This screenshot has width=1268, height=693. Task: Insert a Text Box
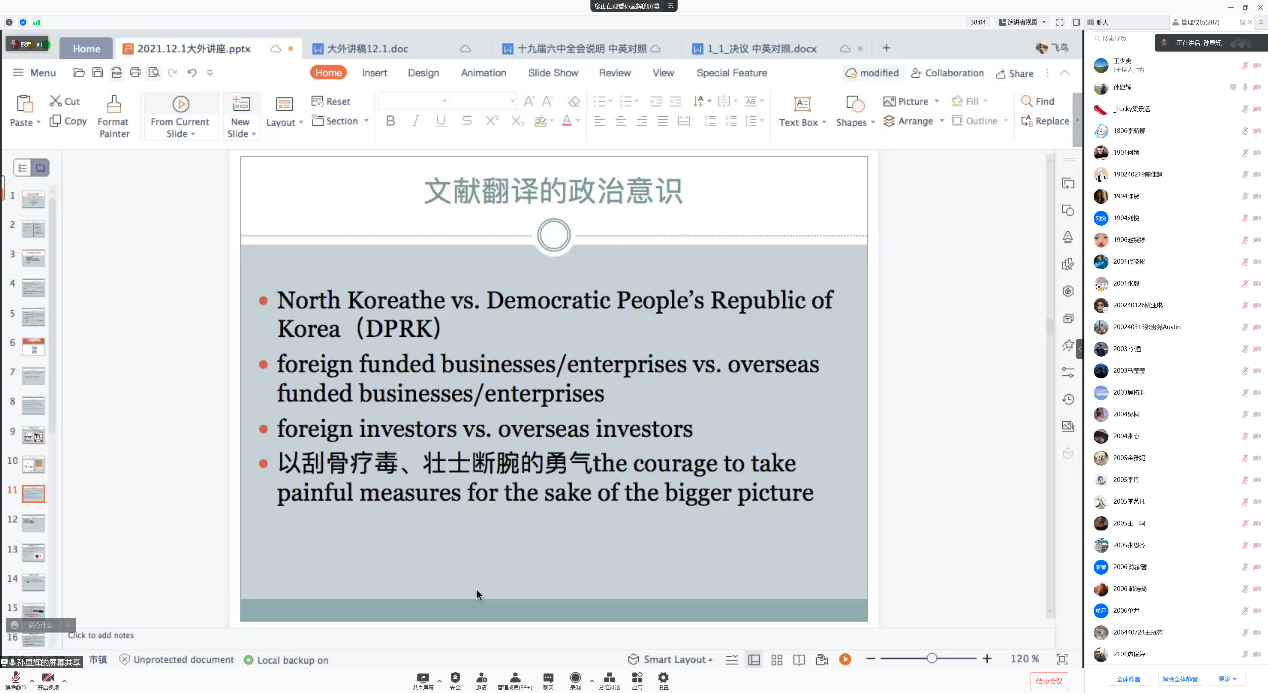pos(800,111)
